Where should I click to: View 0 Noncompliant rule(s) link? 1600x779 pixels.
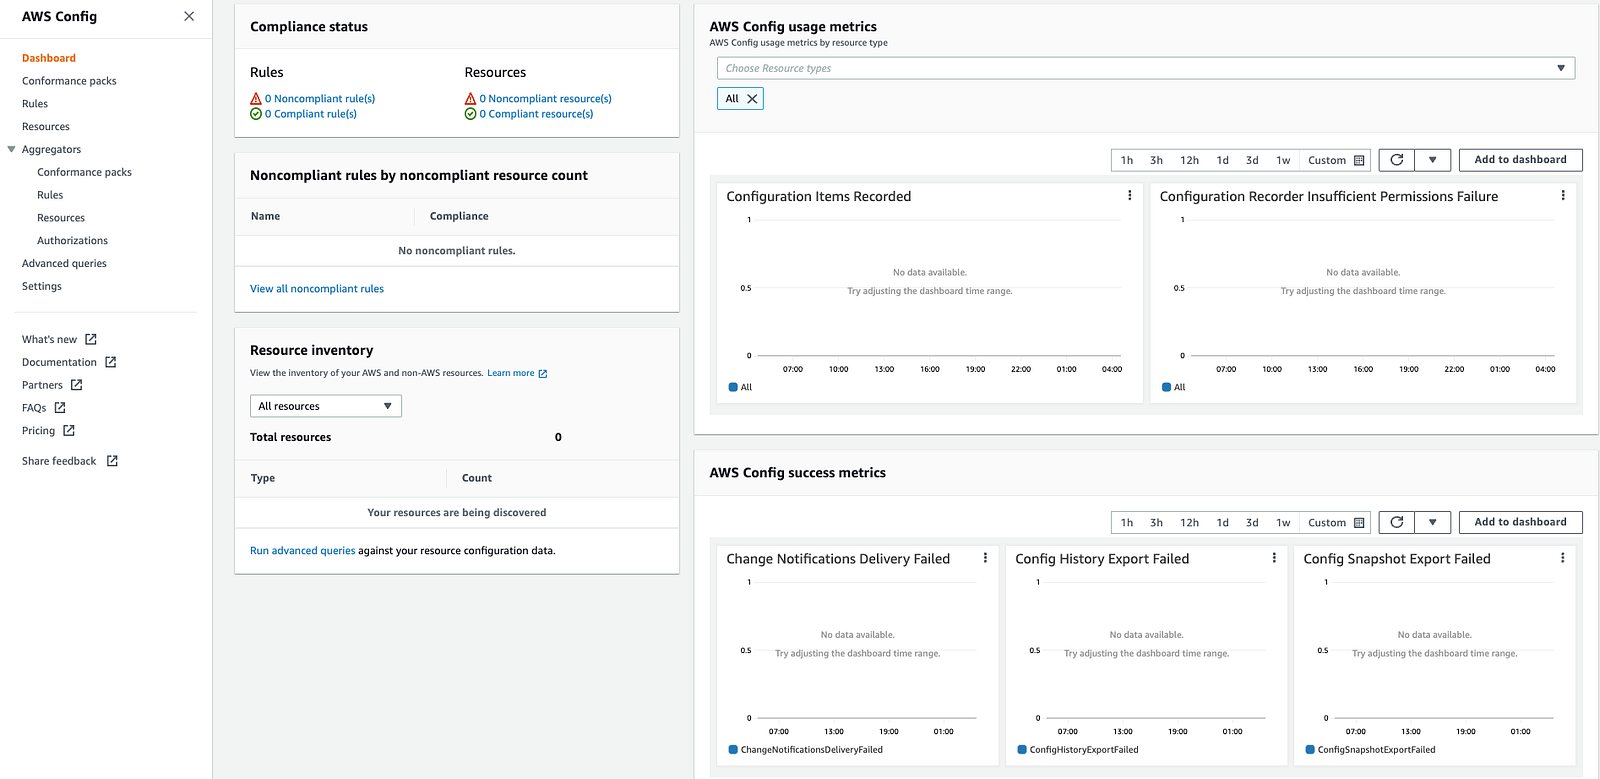(320, 99)
